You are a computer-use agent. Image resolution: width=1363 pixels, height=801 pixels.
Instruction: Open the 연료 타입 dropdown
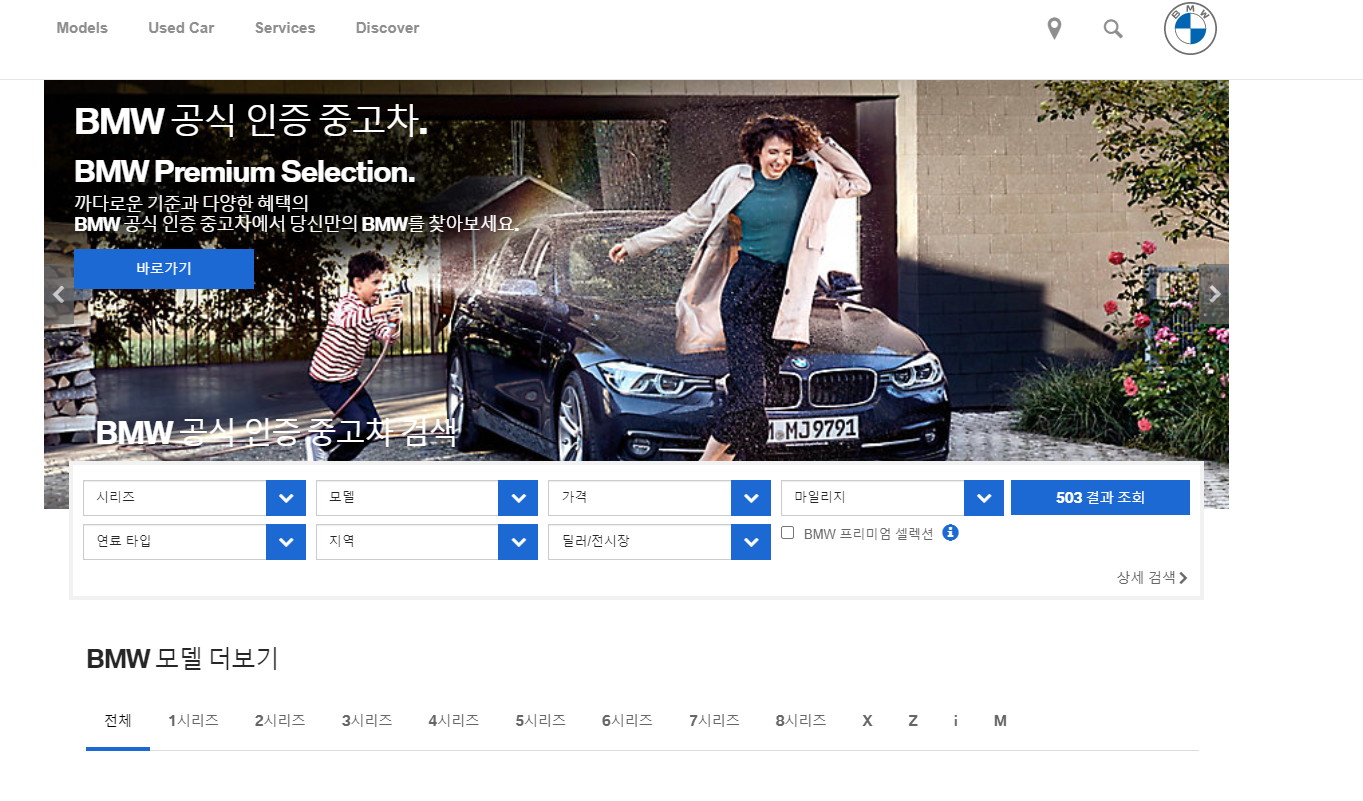coord(194,542)
